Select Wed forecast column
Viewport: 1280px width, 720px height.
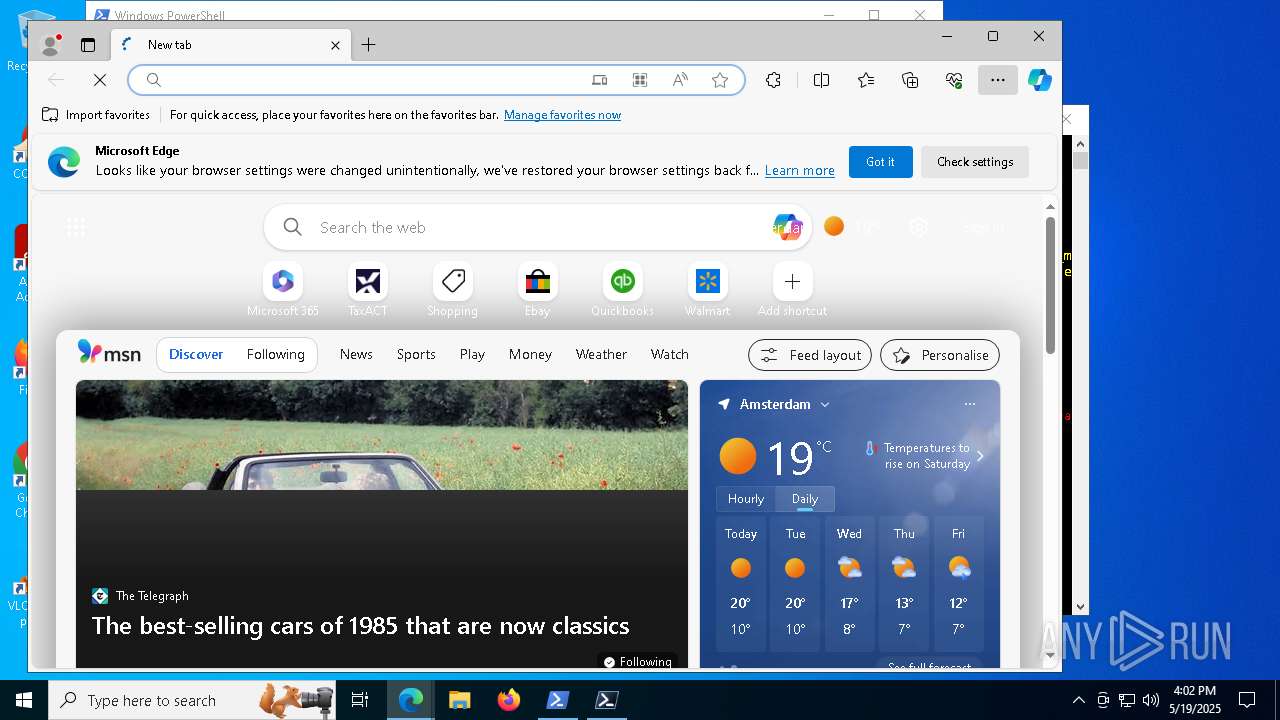tap(849, 583)
